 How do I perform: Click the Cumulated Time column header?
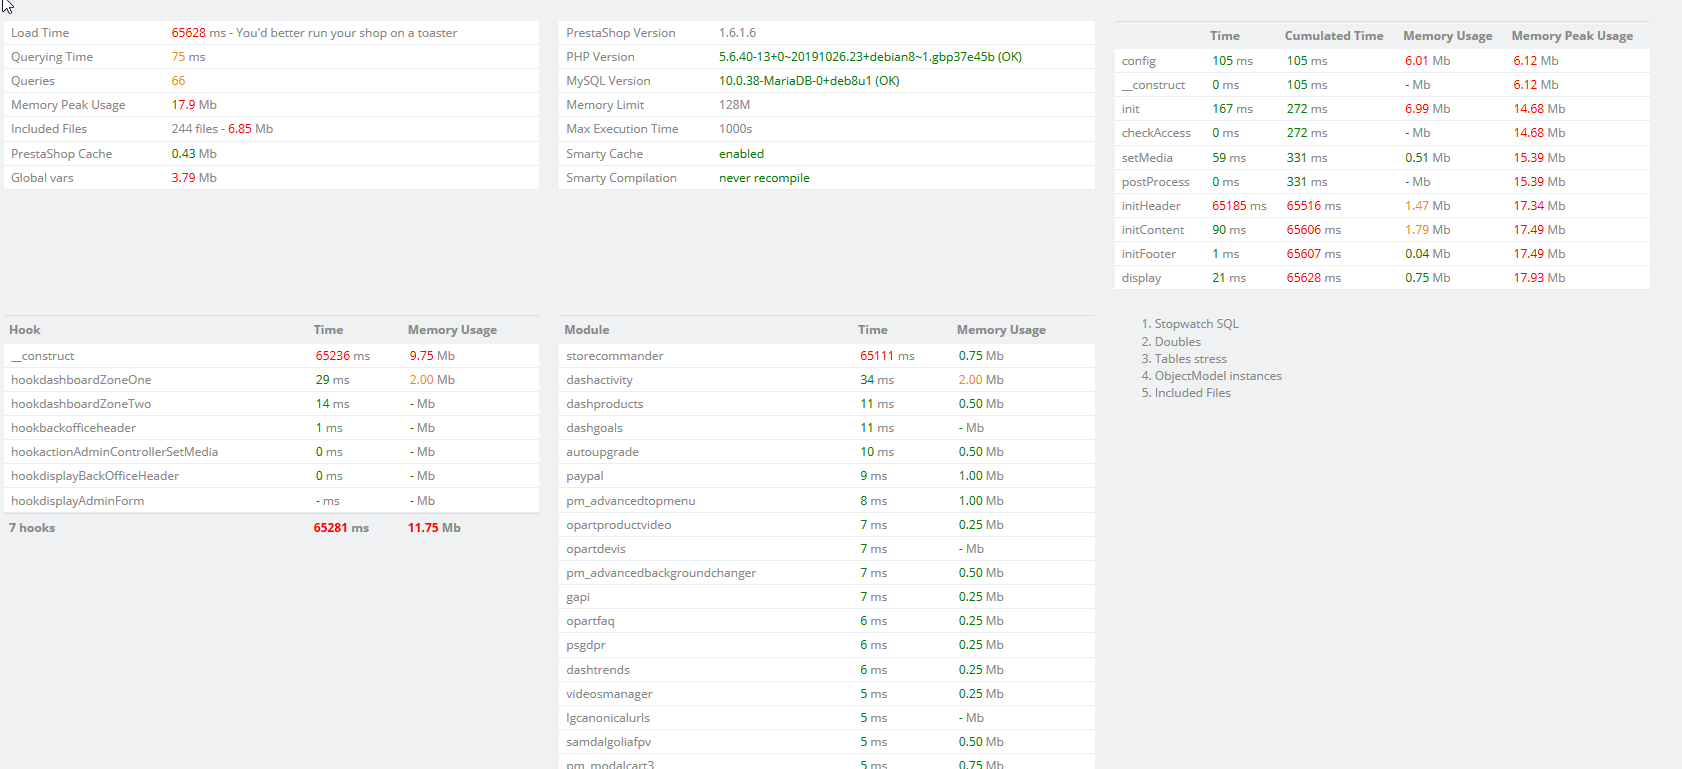pos(1334,36)
